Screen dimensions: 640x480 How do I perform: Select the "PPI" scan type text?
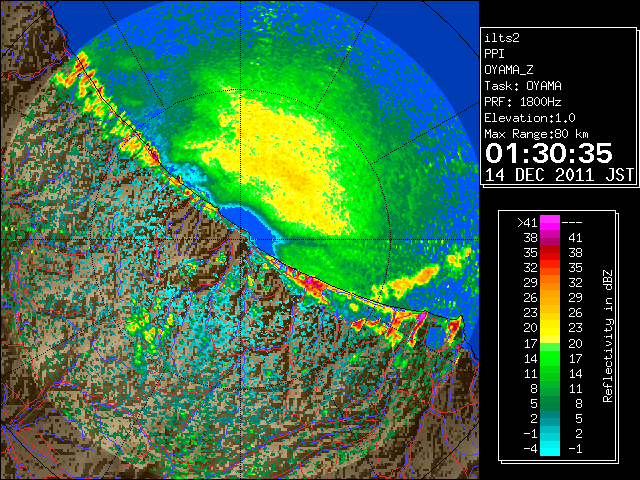tap(494, 54)
